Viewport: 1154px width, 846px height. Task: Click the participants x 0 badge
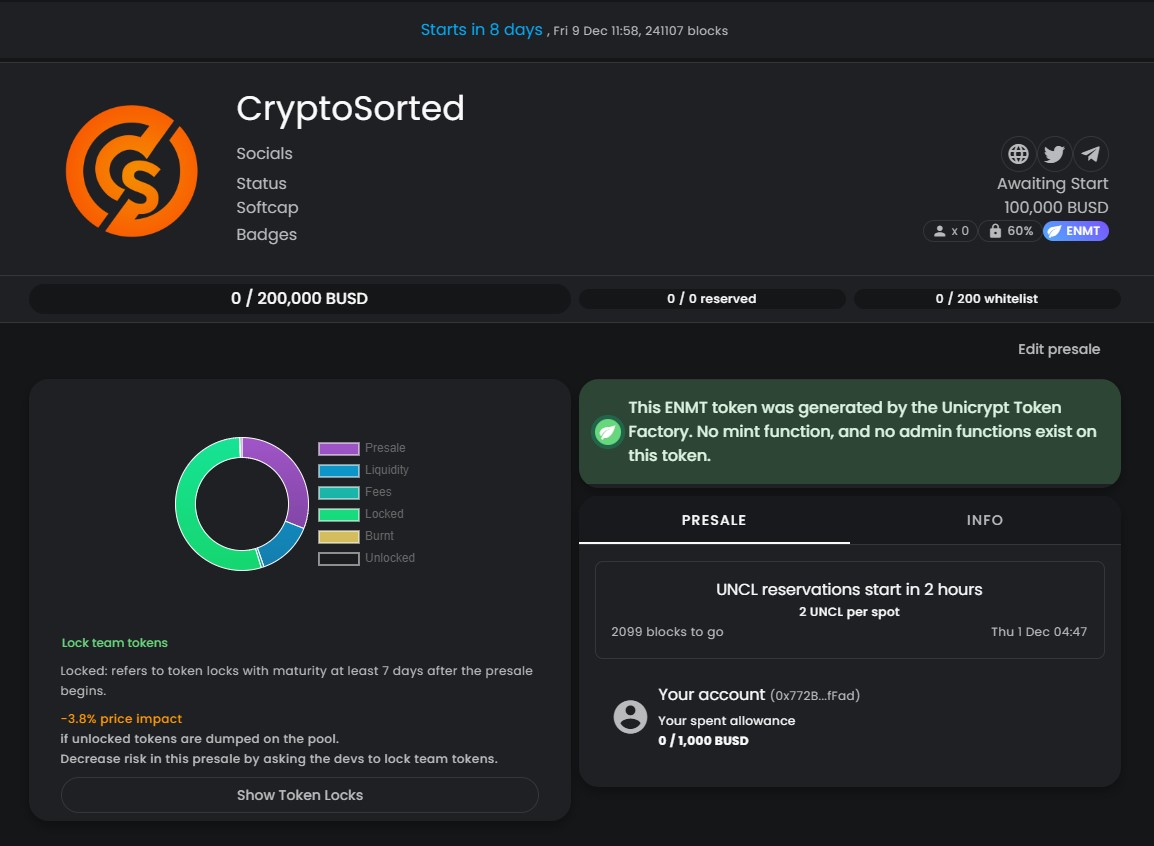pyautogui.click(x=950, y=231)
